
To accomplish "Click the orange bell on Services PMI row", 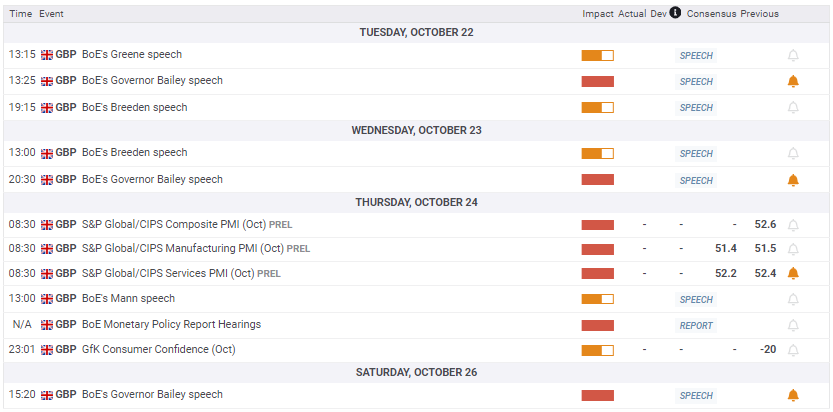I will (x=793, y=273).
